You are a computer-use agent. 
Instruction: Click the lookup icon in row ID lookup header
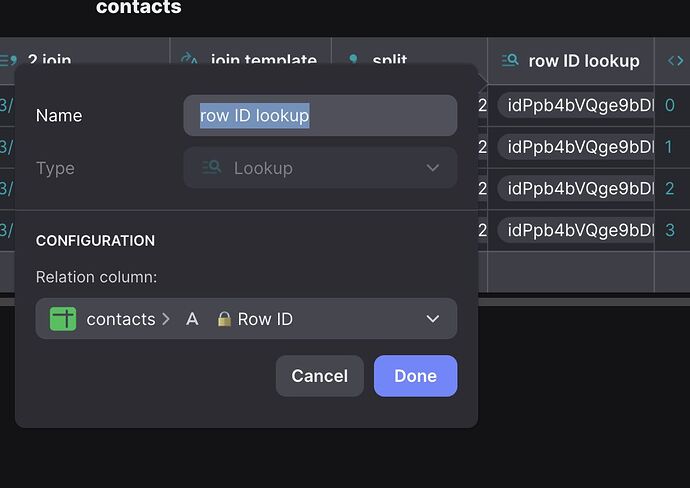click(509, 61)
